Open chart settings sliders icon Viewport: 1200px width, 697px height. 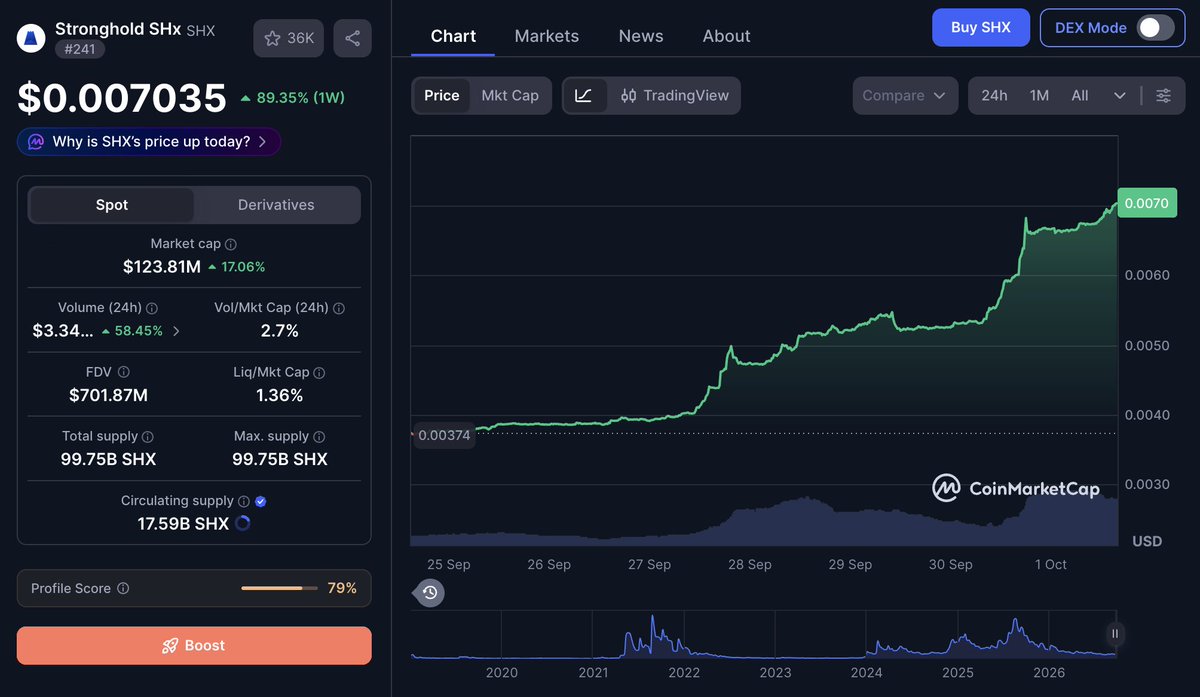[1164, 95]
